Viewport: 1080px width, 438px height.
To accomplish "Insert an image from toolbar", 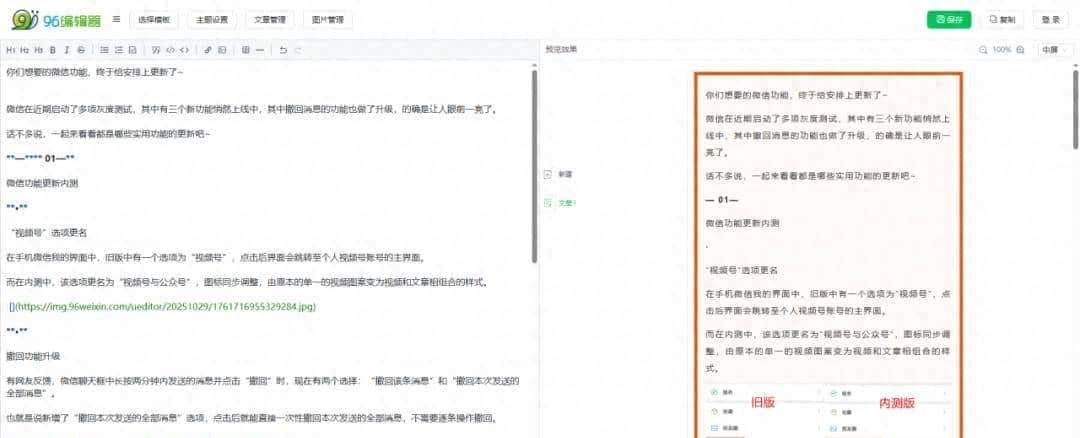I will [x=222, y=50].
